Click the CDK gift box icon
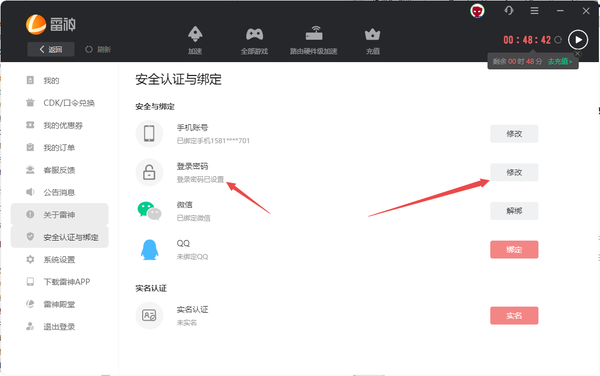Viewport: 600px width, 376px height. 30,102
